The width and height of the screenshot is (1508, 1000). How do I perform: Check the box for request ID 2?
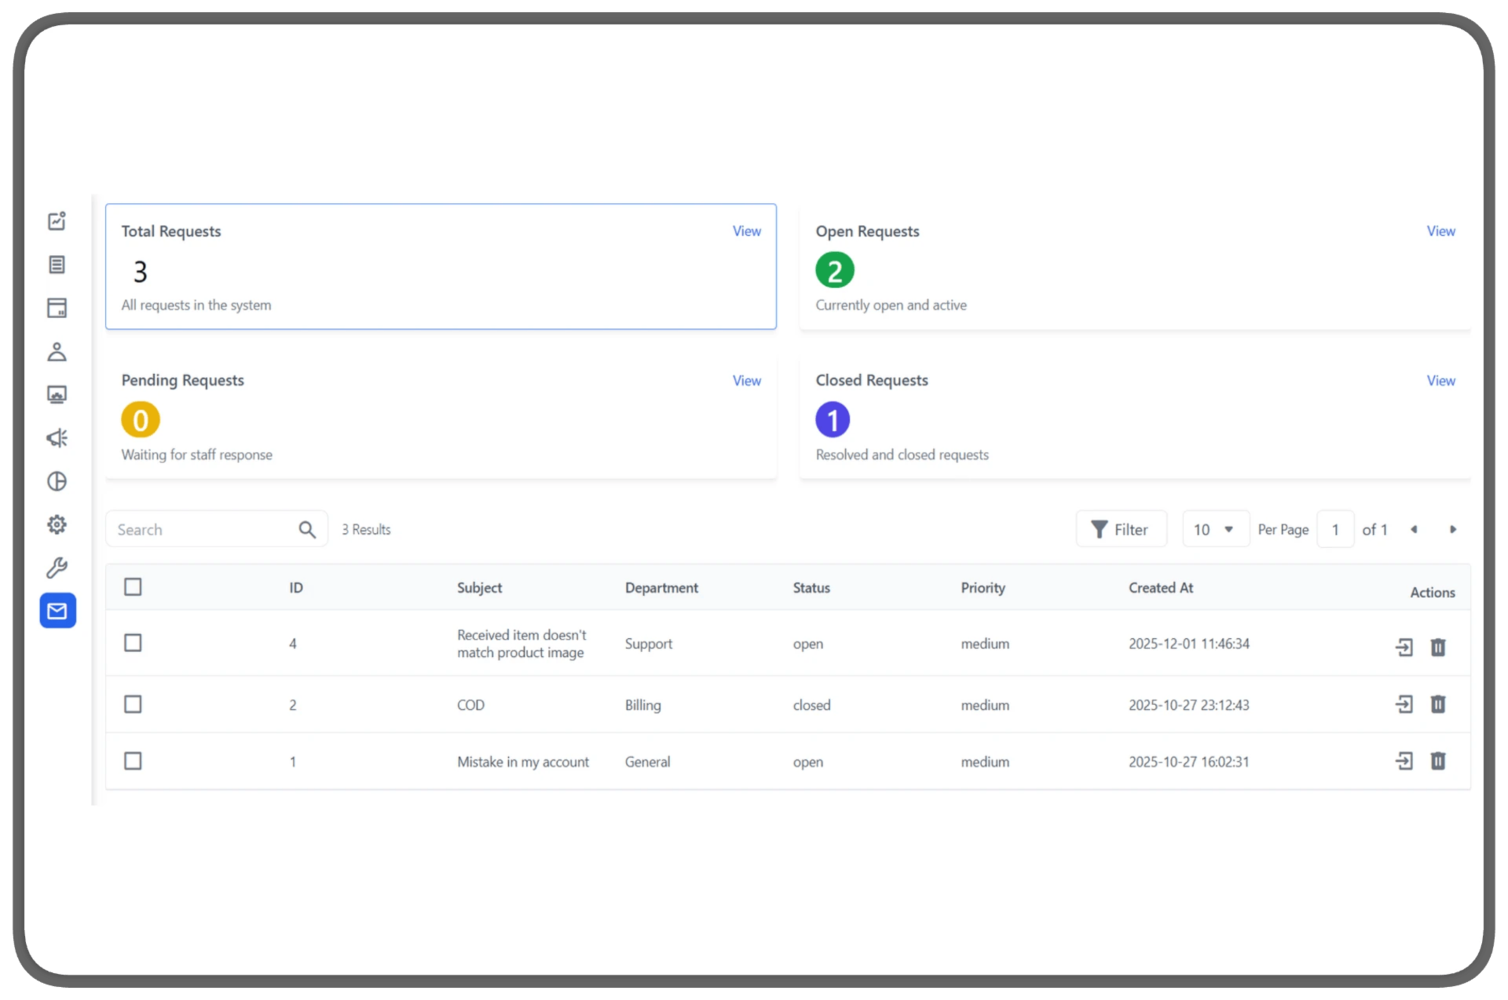pyautogui.click(x=133, y=704)
